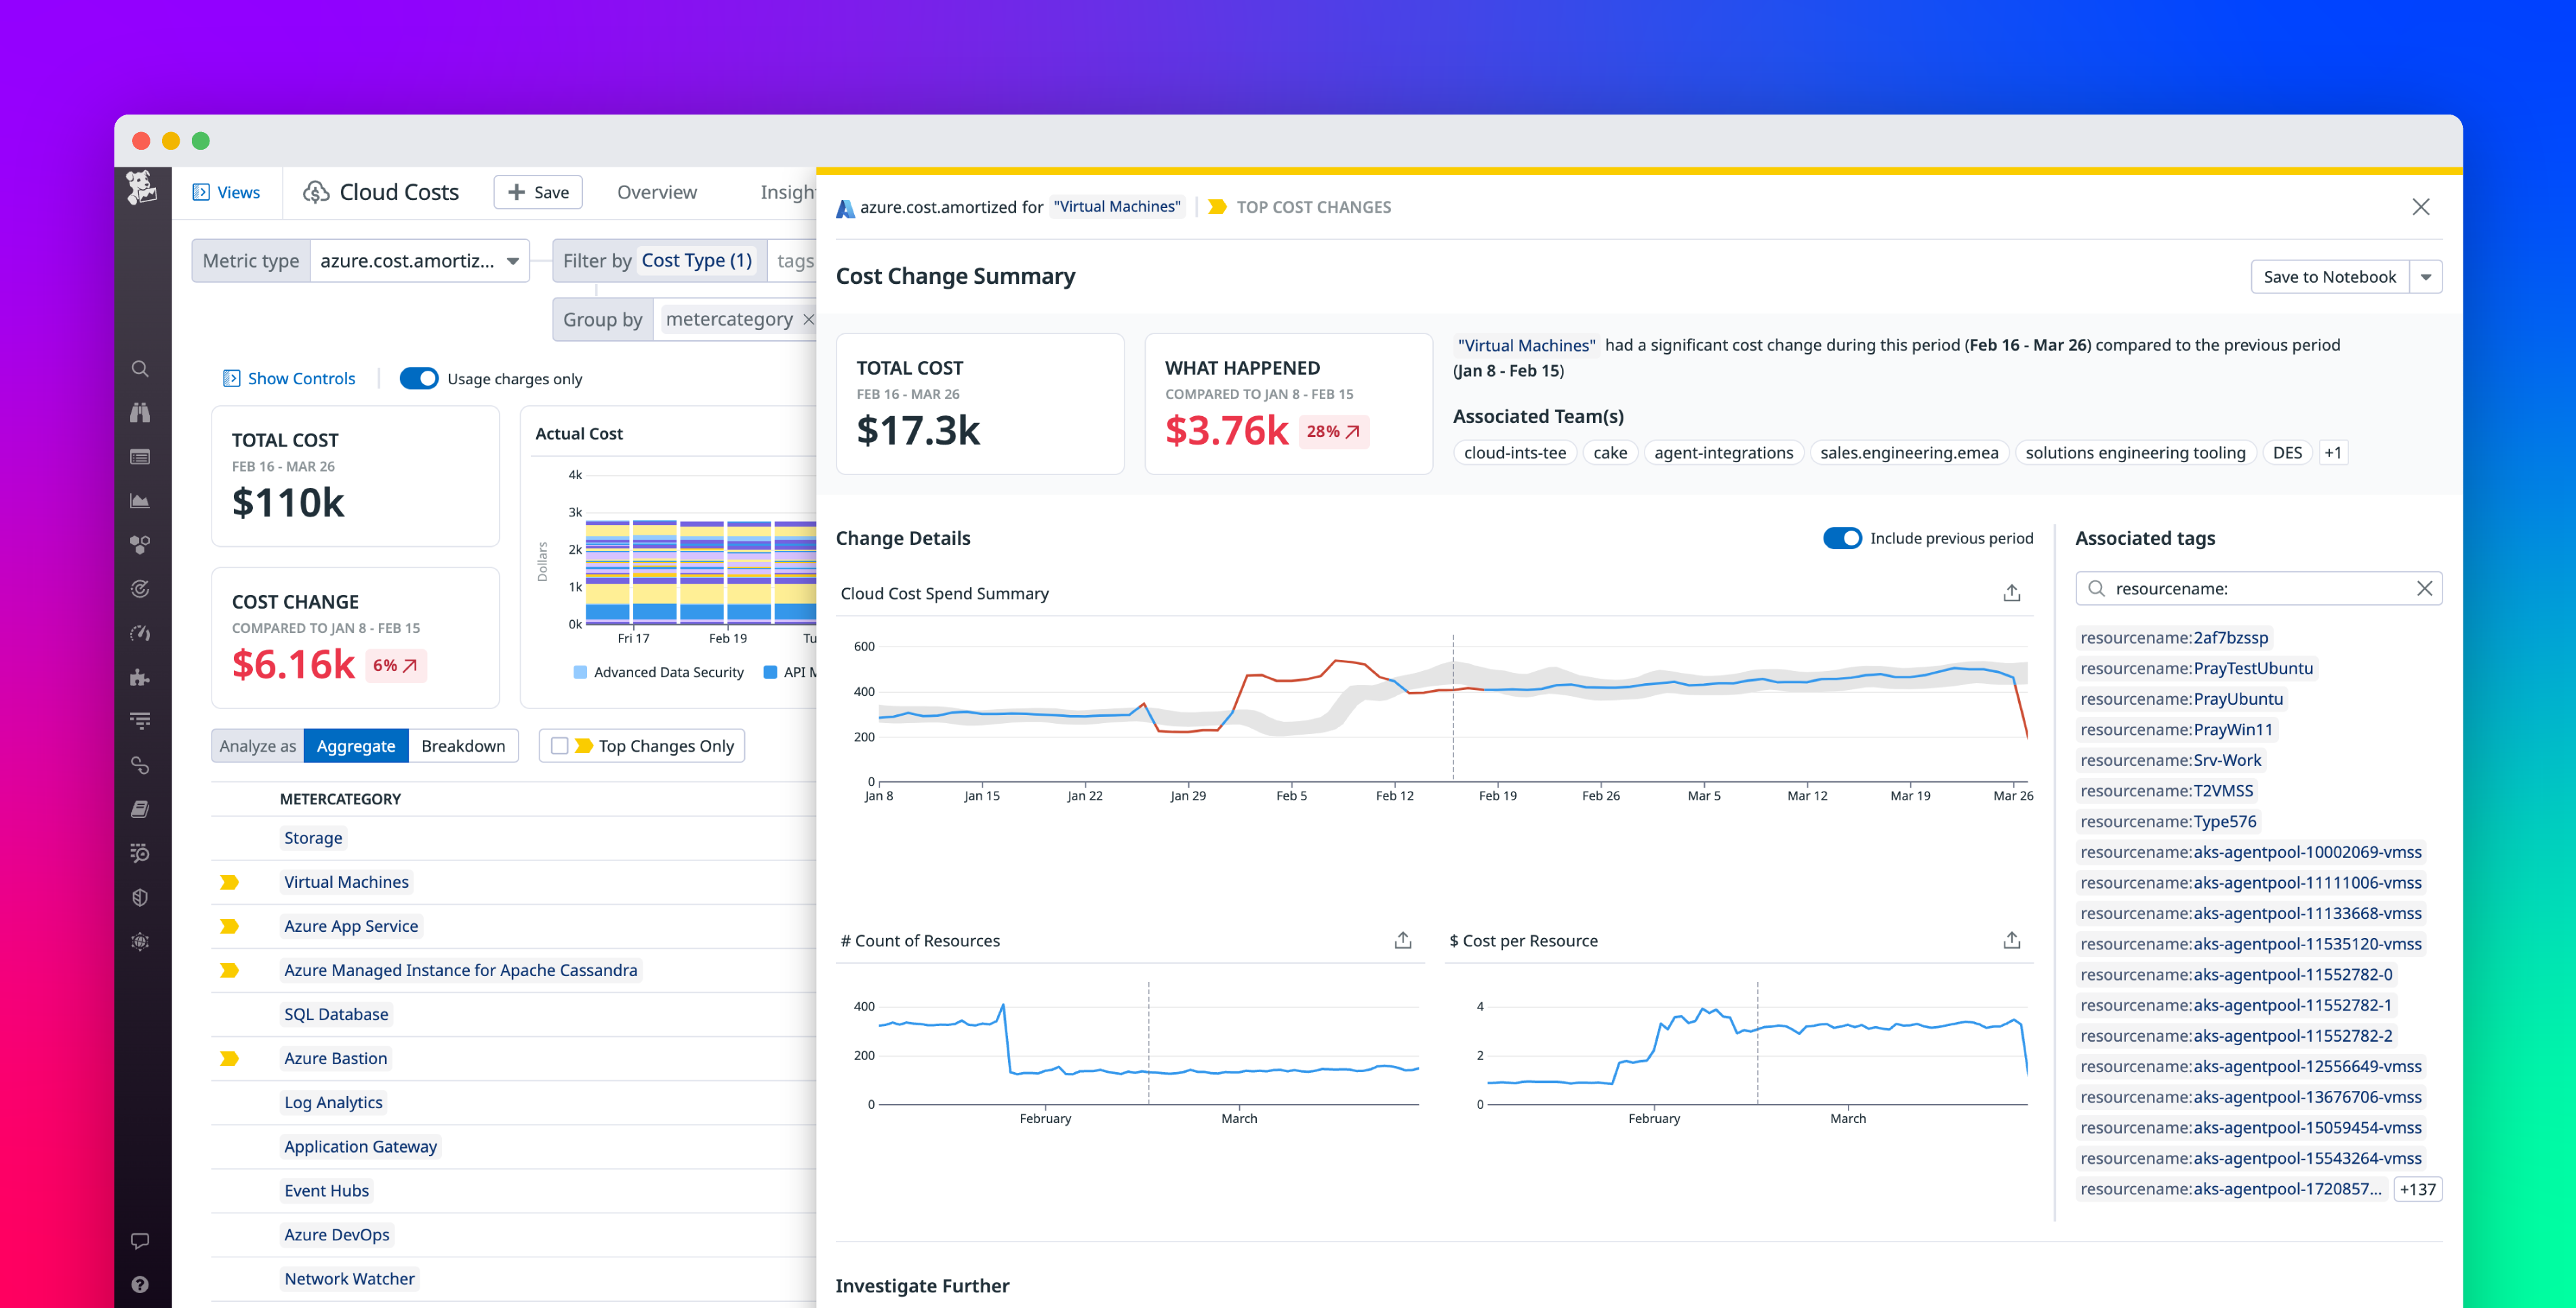Expand Show Controls
The height and width of the screenshot is (1308, 2576).
[289, 378]
